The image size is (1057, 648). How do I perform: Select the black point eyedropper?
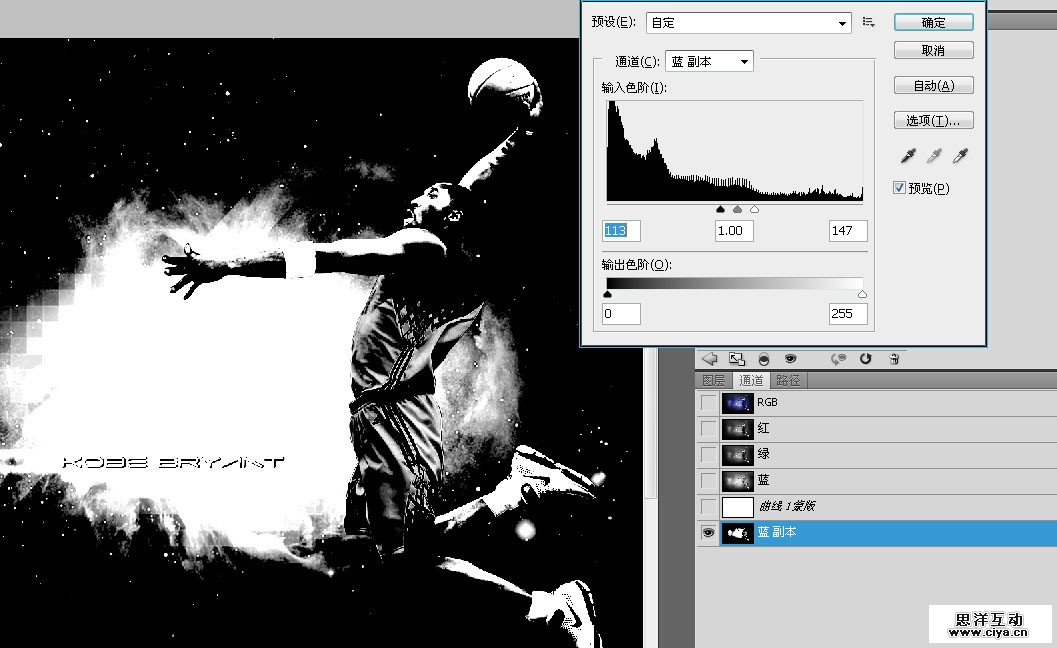909,155
